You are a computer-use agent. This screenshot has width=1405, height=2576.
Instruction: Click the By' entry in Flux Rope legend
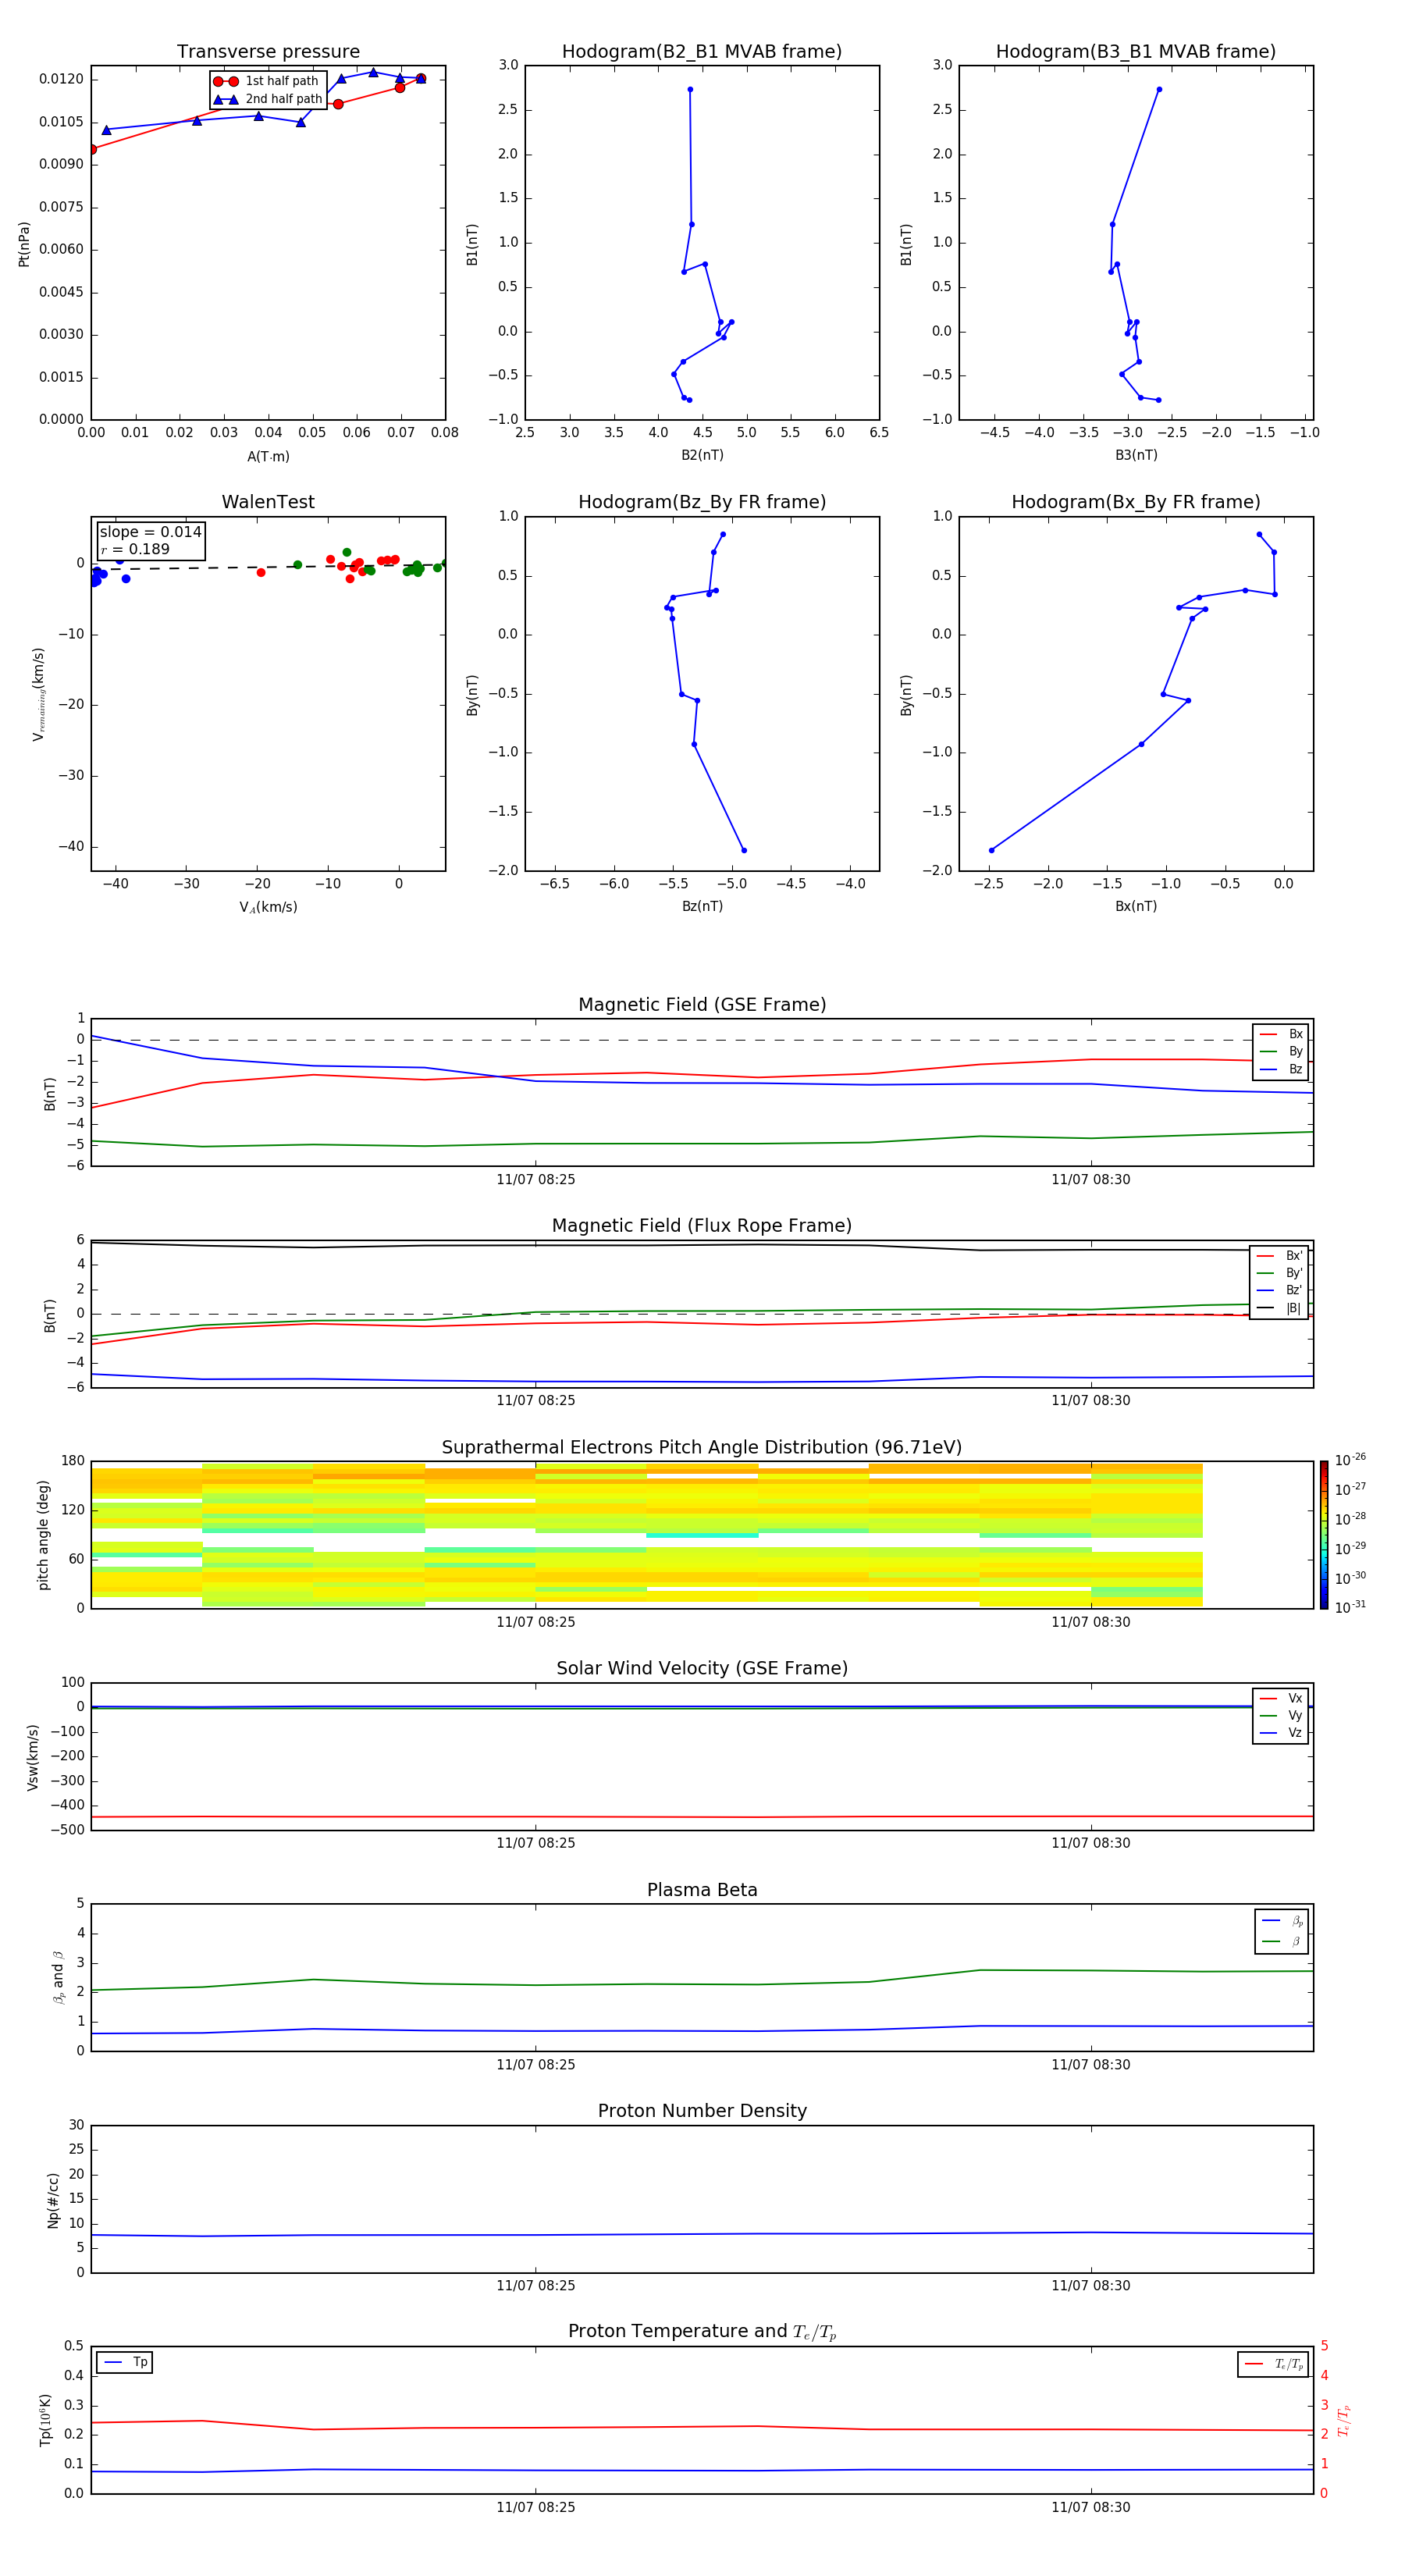pyautogui.click(x=1279, y=1273)
